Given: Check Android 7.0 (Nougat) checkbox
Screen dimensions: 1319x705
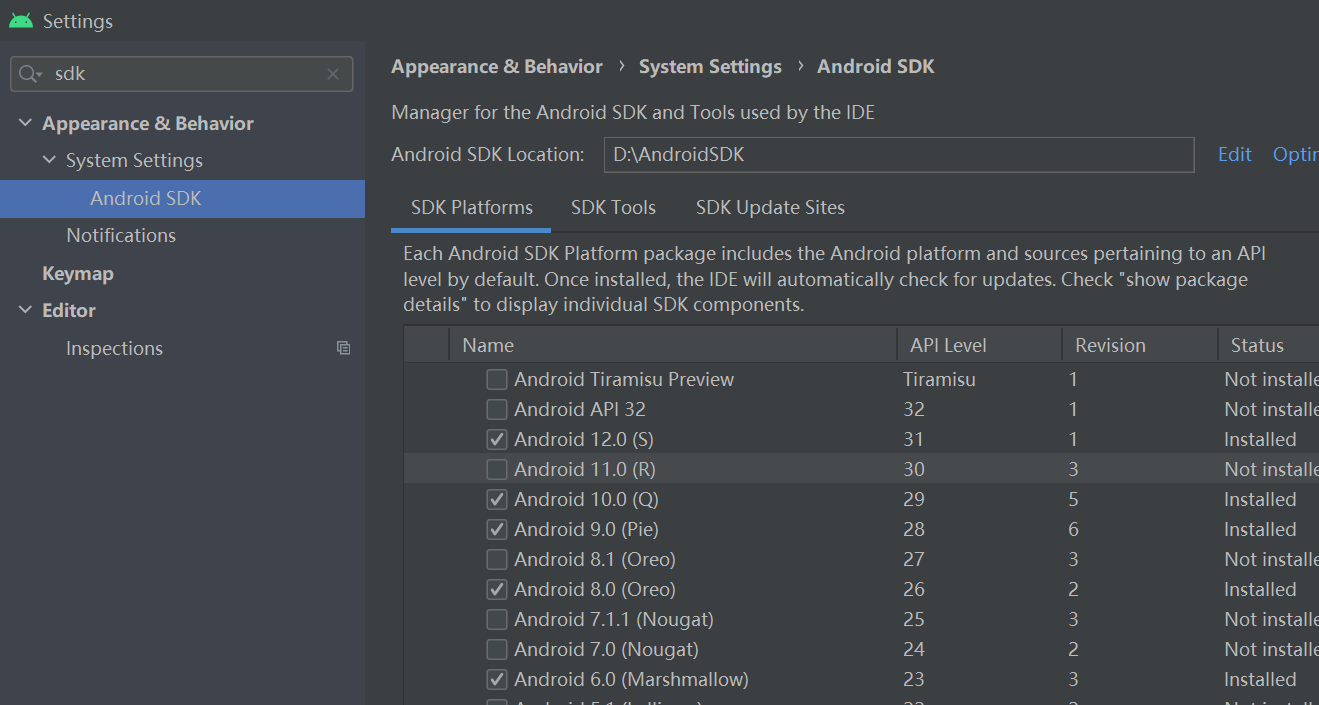Looking at the screenshot, I should click(x=496, y=649).
